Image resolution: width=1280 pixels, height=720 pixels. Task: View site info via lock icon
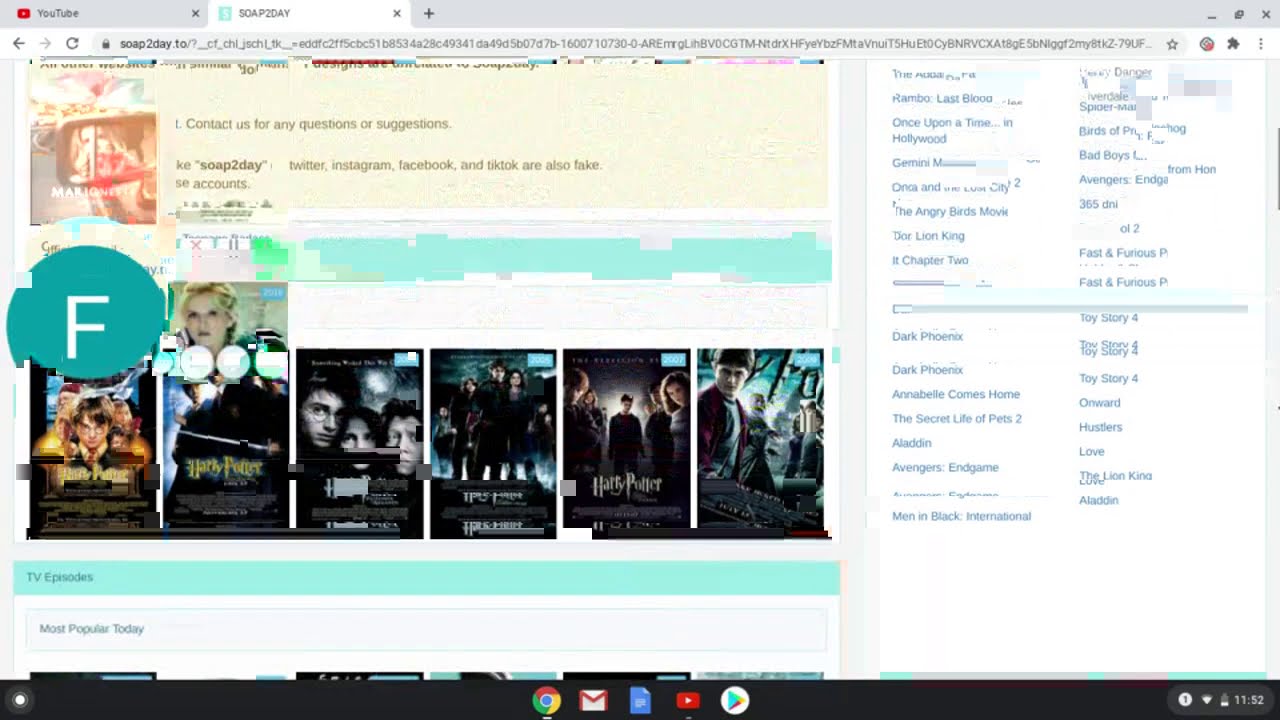106,44
